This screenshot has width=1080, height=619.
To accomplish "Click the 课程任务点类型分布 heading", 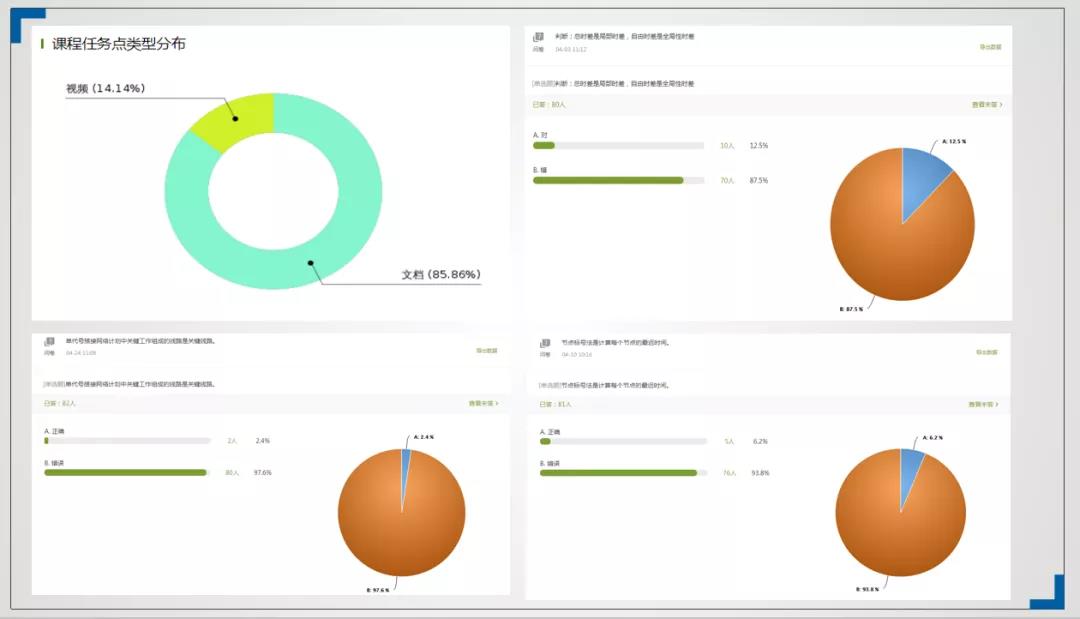I will click(x=118, y=44).
